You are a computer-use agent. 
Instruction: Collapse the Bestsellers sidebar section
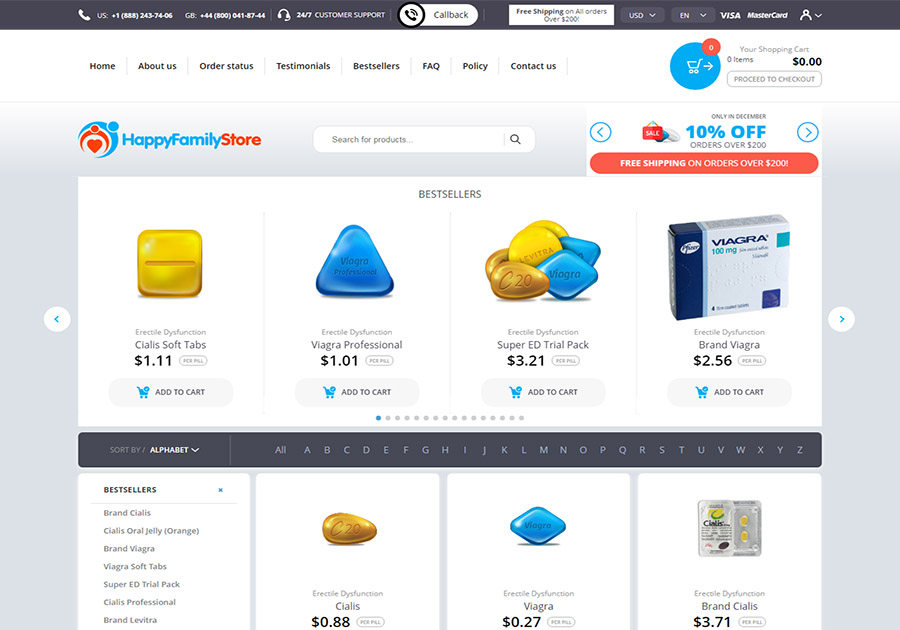pyautogui.click(x=220, y=490)
